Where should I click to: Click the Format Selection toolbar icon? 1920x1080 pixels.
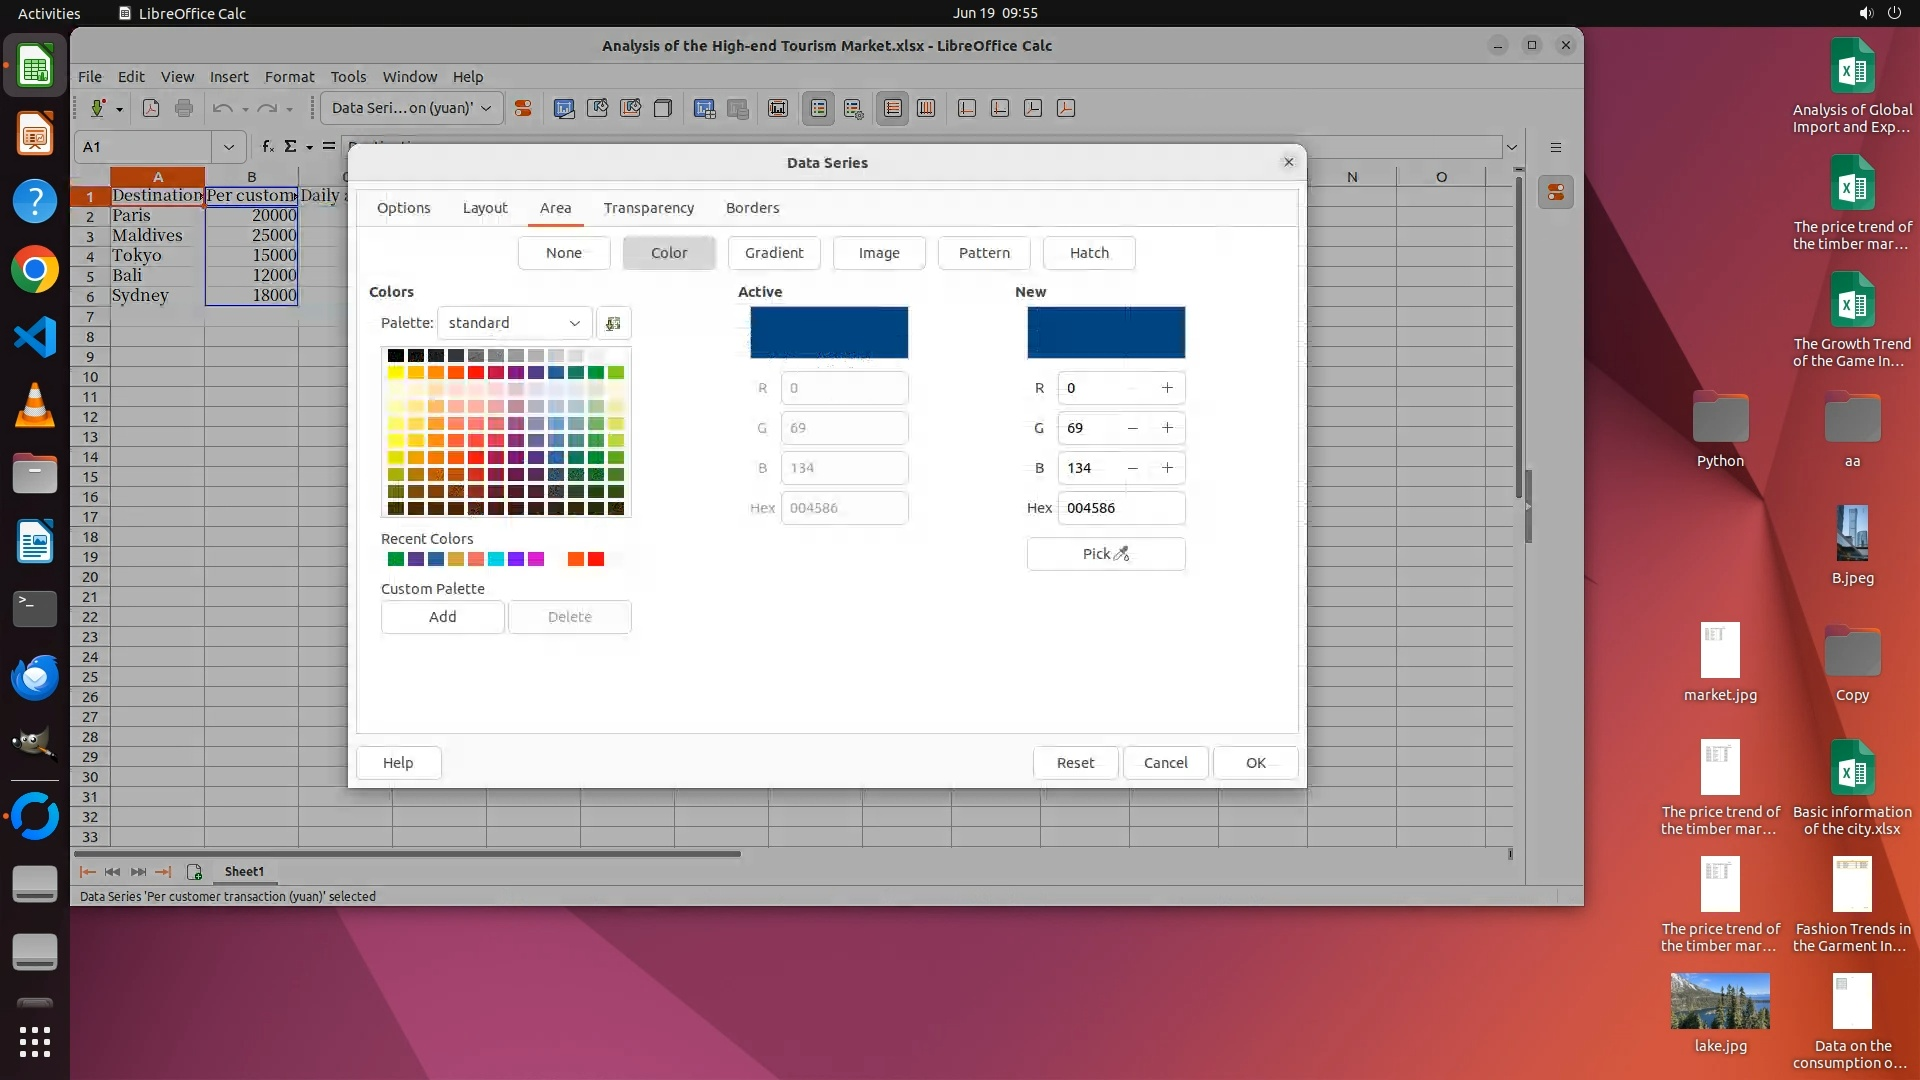(522, 109)
